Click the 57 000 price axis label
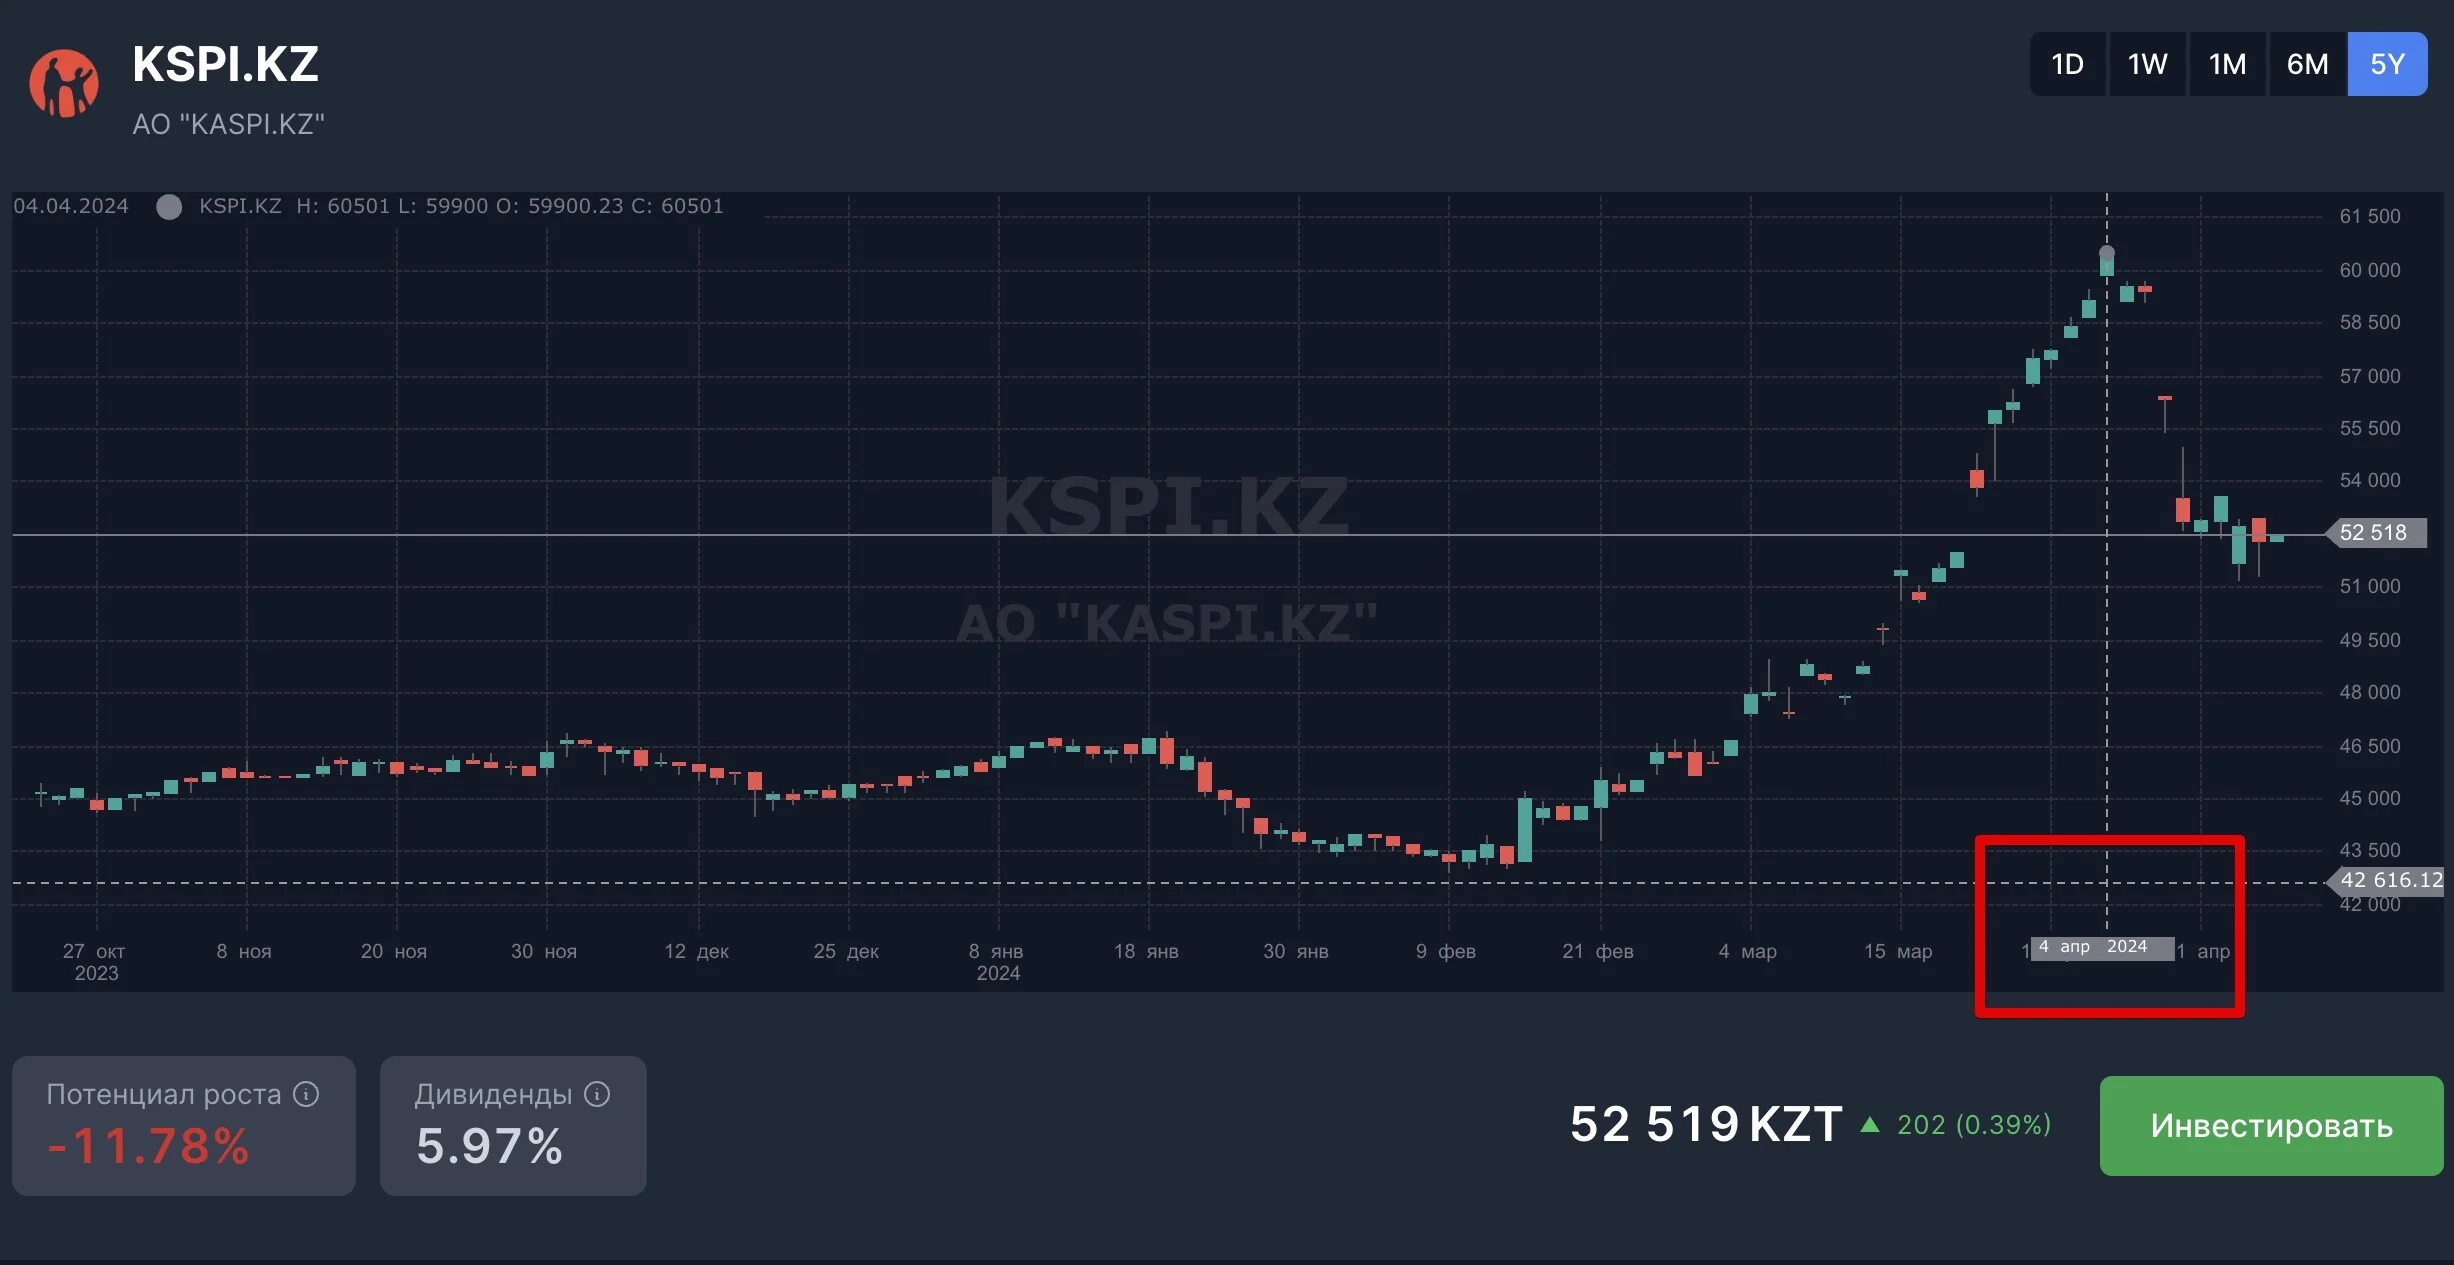 2369,376
